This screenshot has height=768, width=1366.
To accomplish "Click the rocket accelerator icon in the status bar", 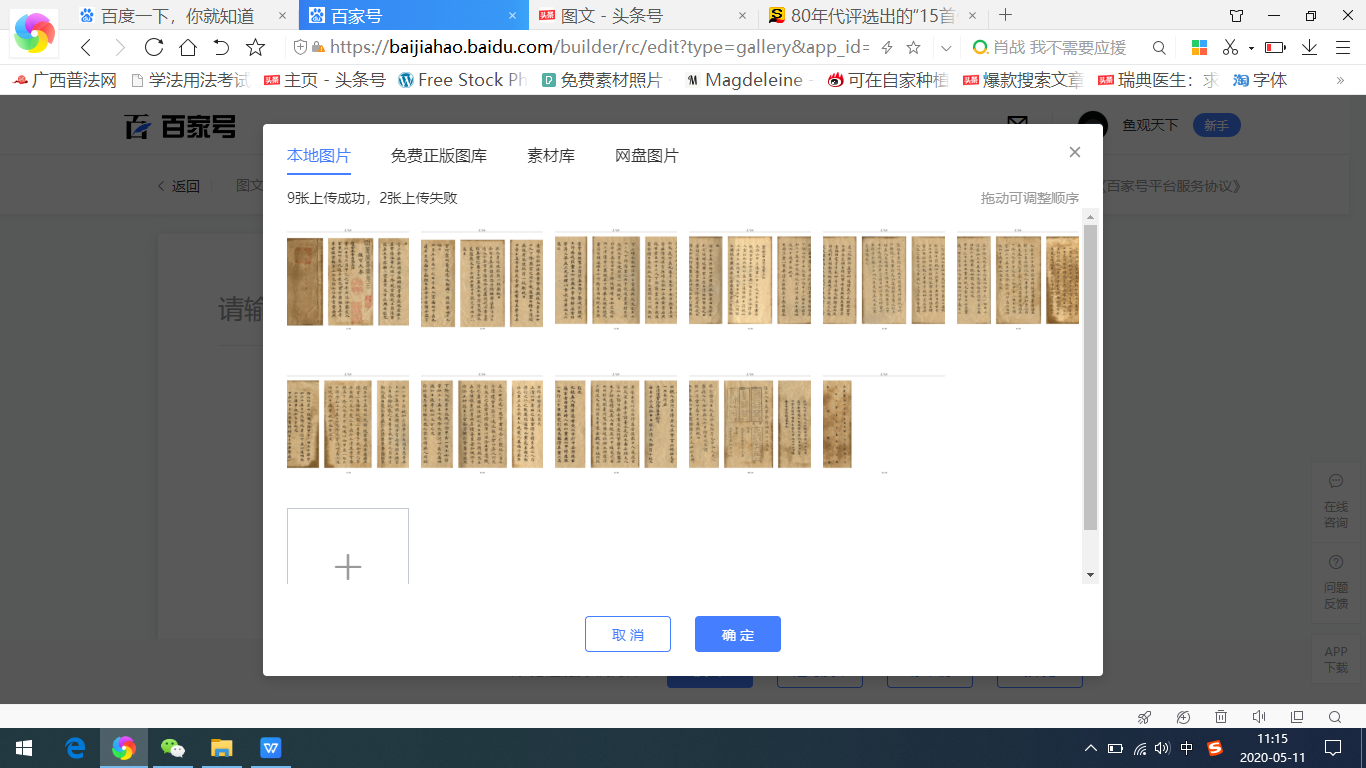I will 1145,717.
